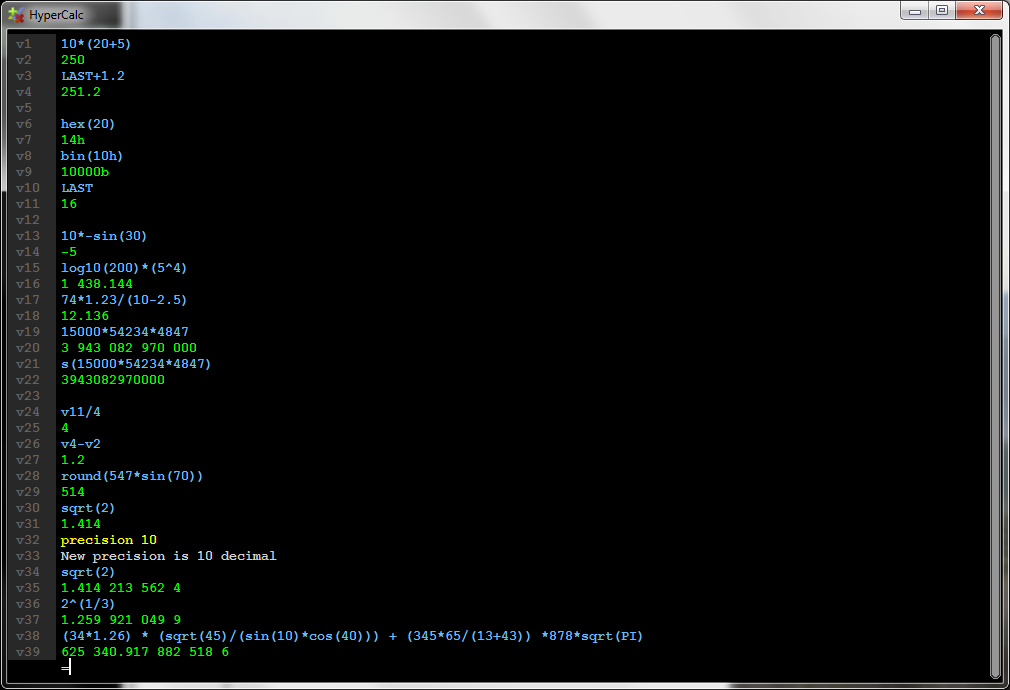Viewport: 1010px width, 690px height.
Task: Select the 2^(1/3) expression
Action: tap(88, 604)
